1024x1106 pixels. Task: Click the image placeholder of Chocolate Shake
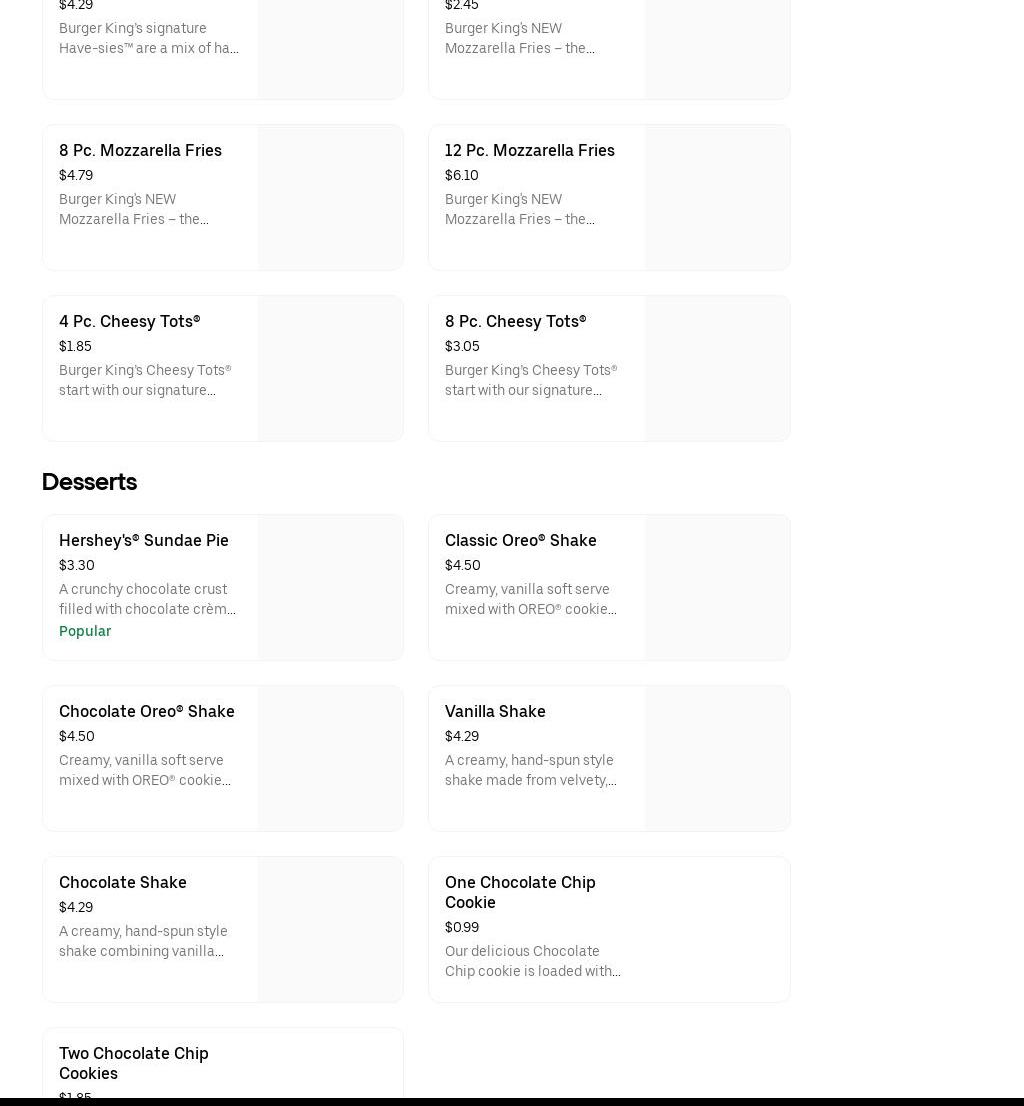[331, 930]
